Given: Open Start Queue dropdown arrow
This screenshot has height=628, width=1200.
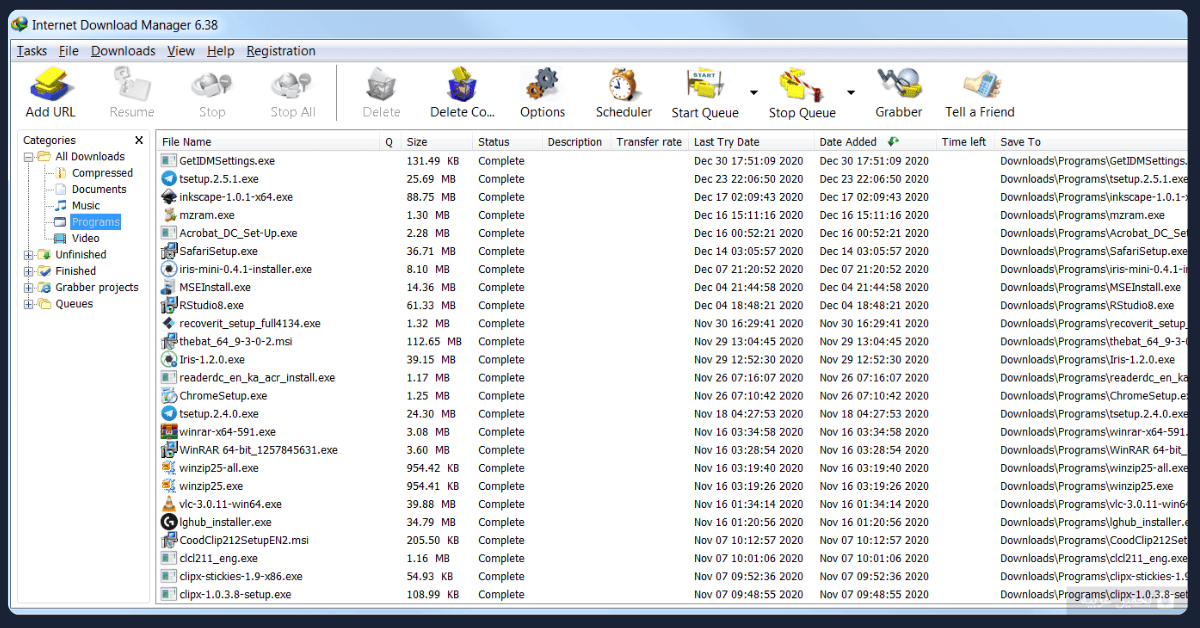Looking at the screenshot, I should pos(753,91).
